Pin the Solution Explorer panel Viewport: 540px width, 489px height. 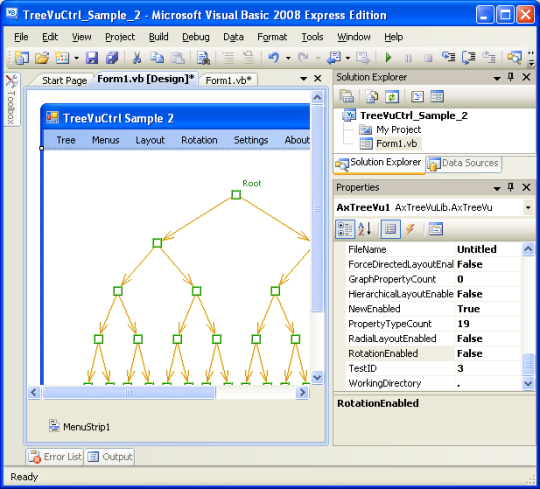pos(511,77)
